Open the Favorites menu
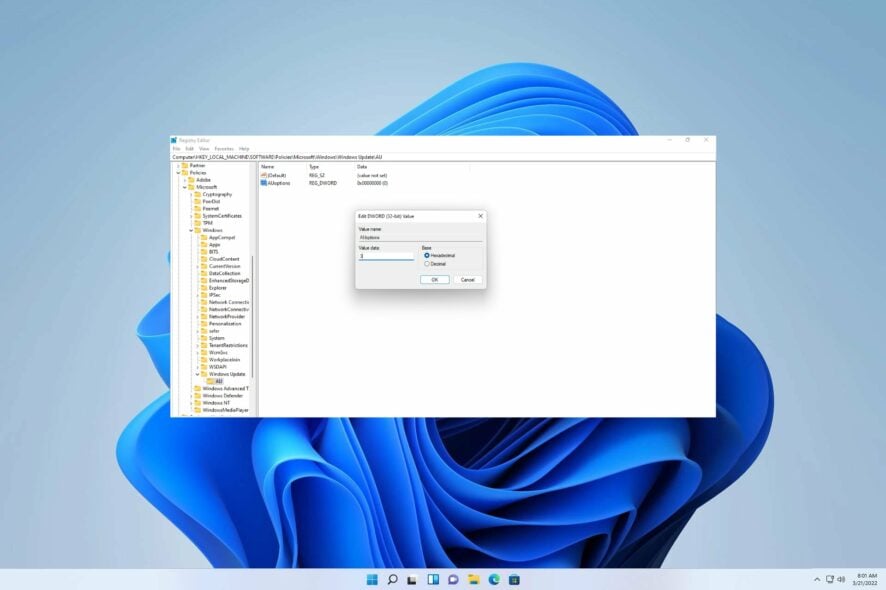The height and width of the screenshot is (590, 886). (224, 149)
